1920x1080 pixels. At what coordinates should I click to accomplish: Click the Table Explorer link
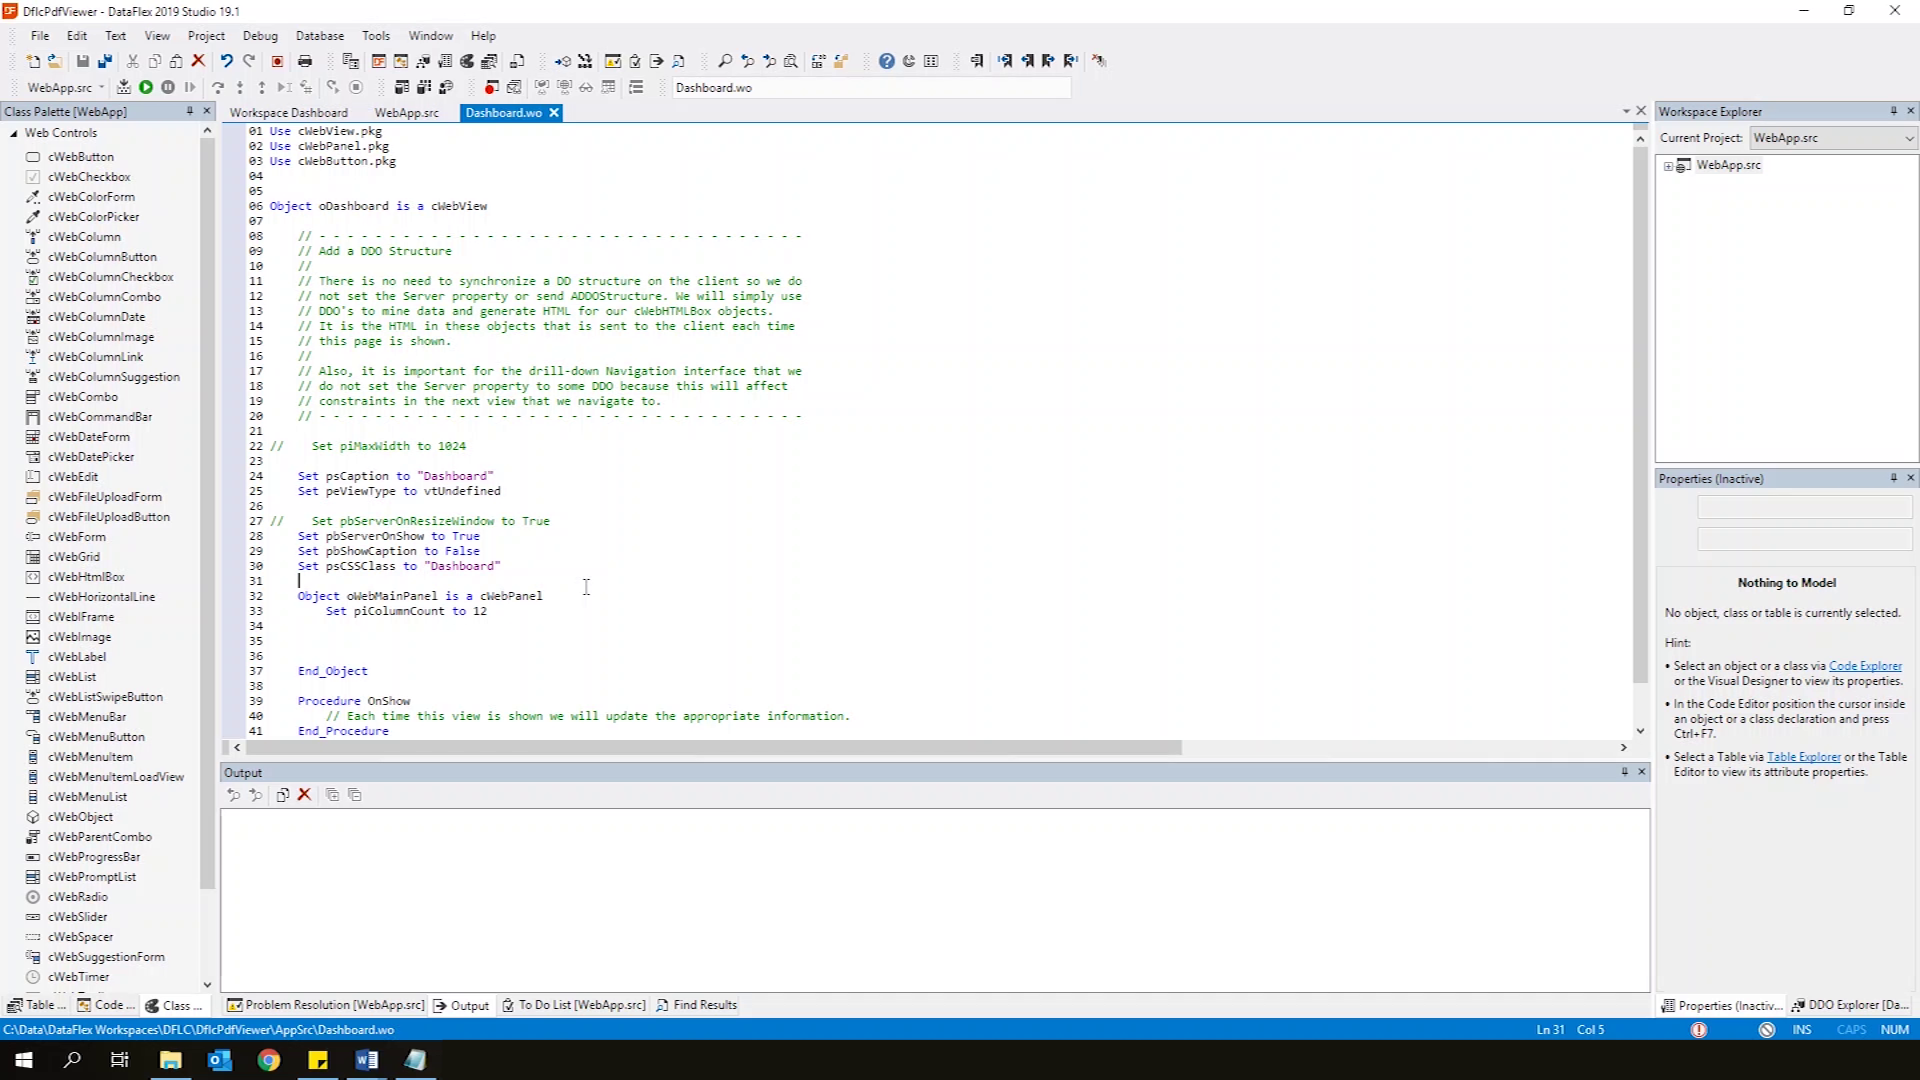pyautogui.click(x=1803, y=757)
